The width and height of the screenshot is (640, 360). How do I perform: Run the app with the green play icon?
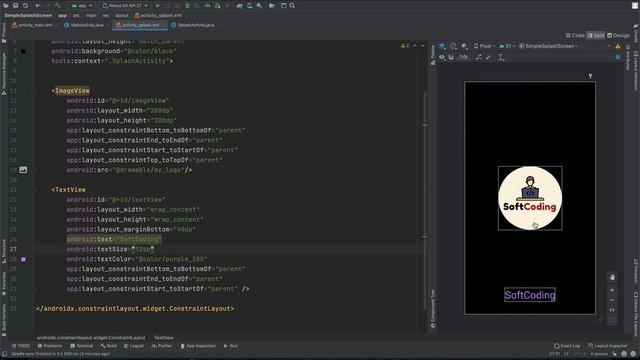[158, 6]
